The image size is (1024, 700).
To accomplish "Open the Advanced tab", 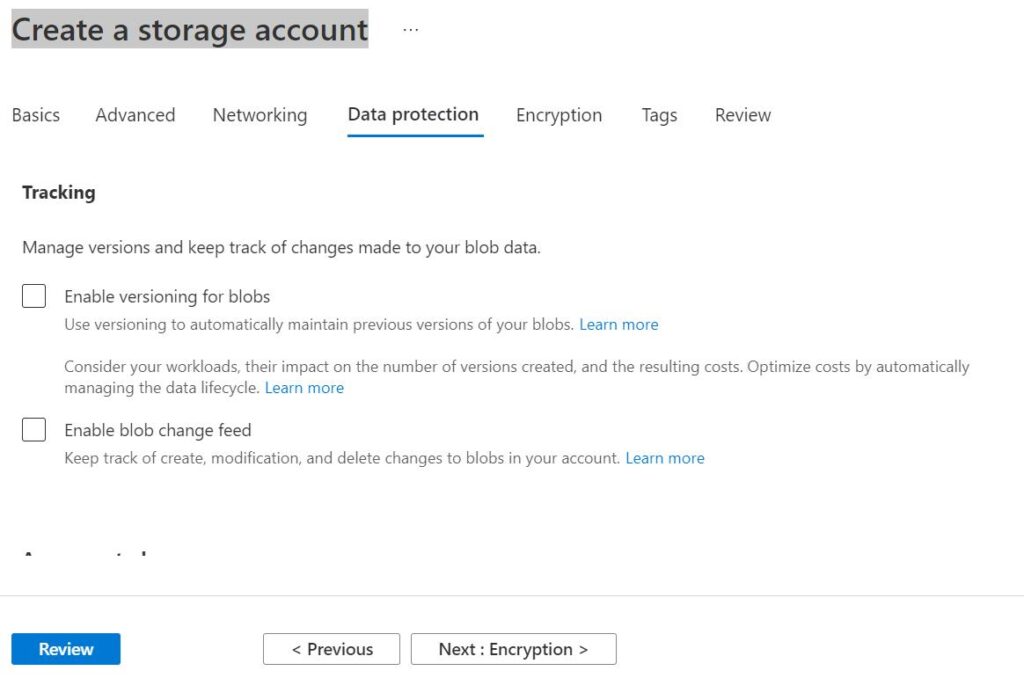I will (x=135, y=115).
